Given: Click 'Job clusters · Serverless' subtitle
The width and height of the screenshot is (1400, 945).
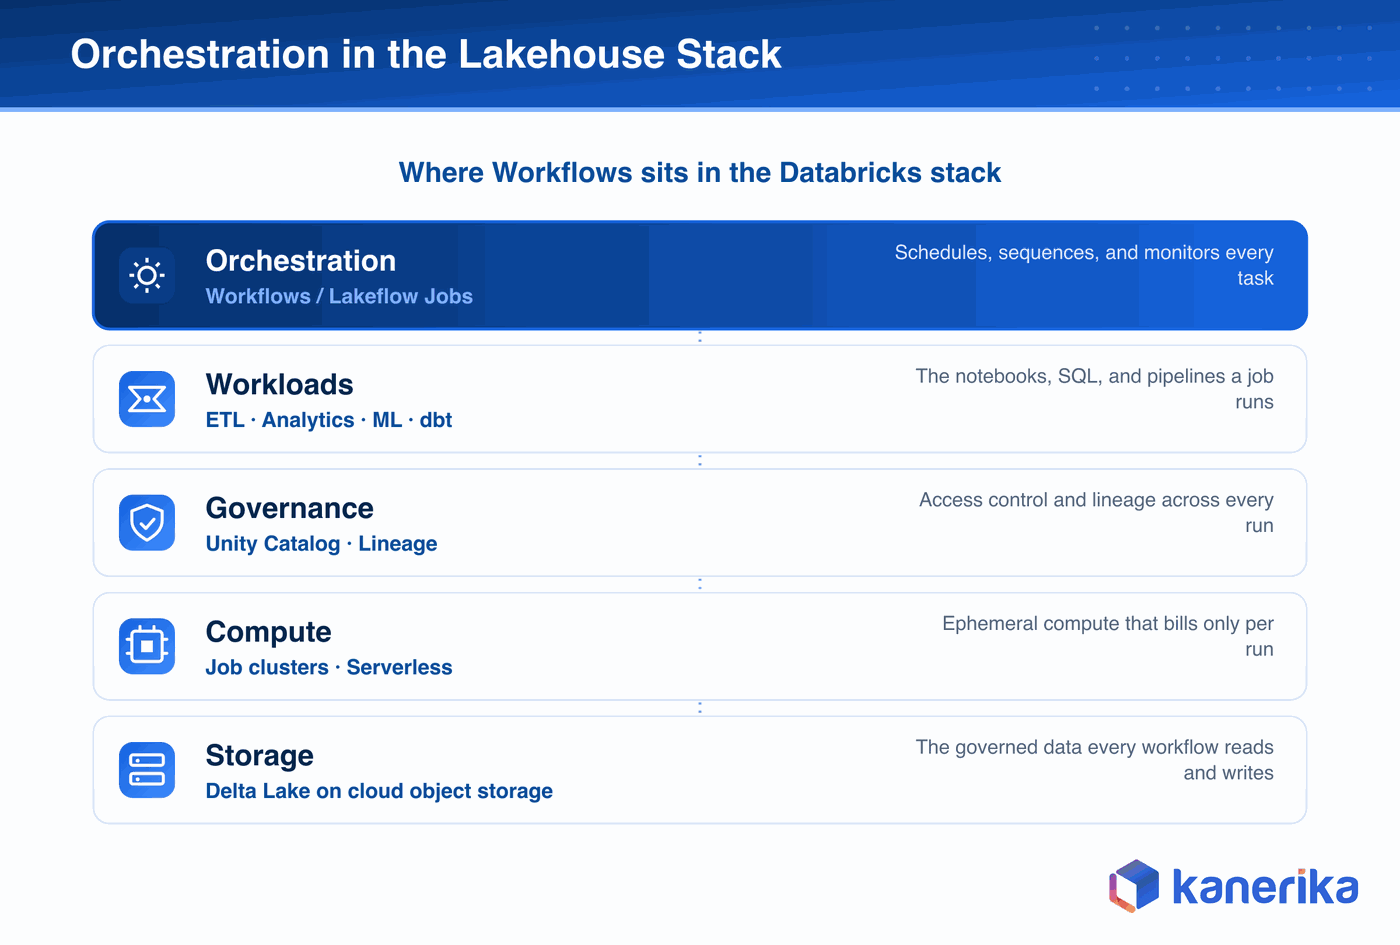Looking at the screenshot, I should [x=329, y=667].
